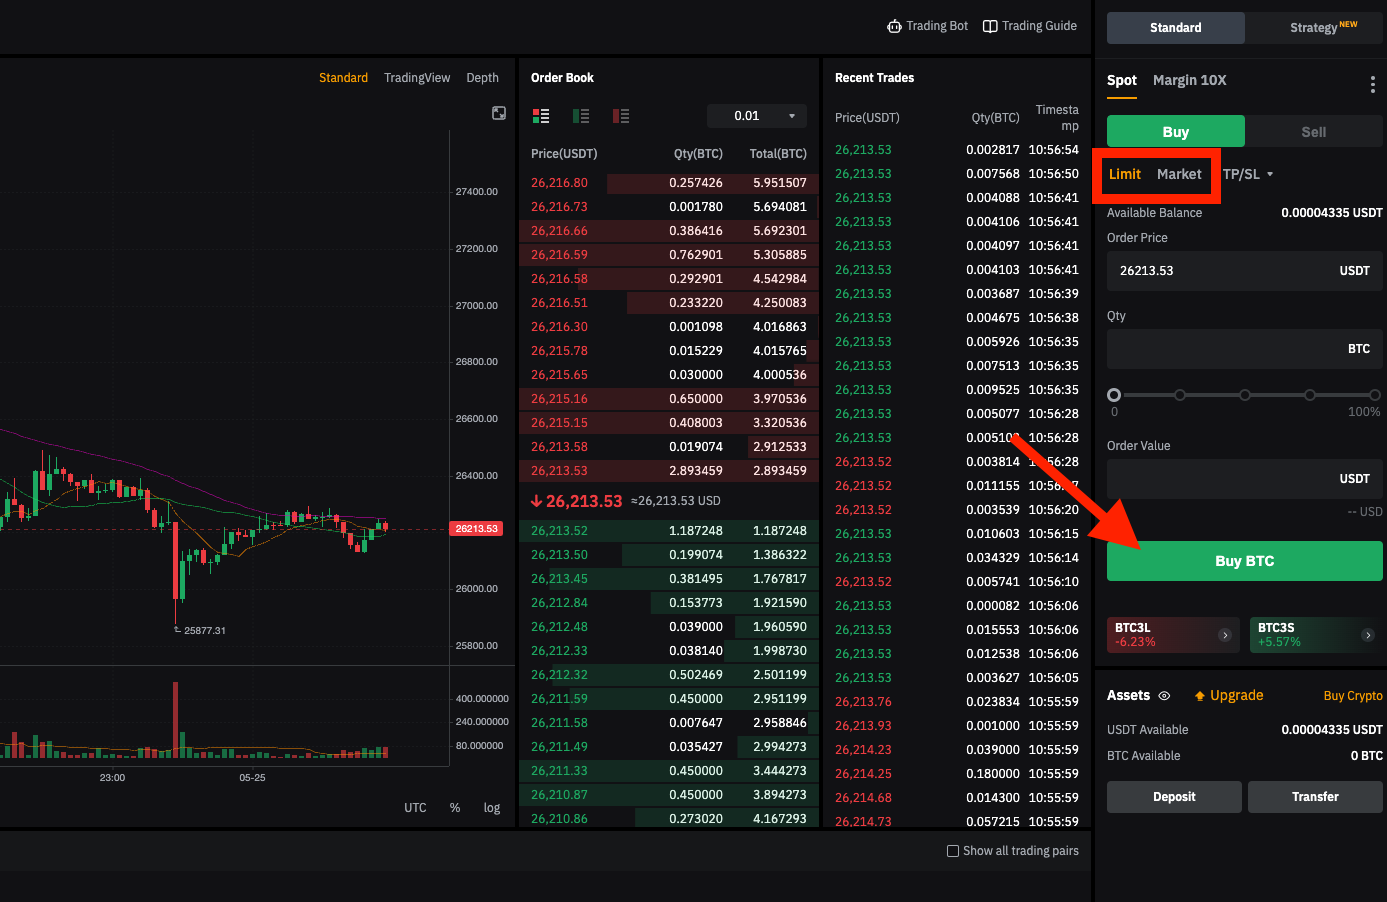Choose the Market order type
This screenshot has height=902, width=1387.
[x=1179, y=174]
